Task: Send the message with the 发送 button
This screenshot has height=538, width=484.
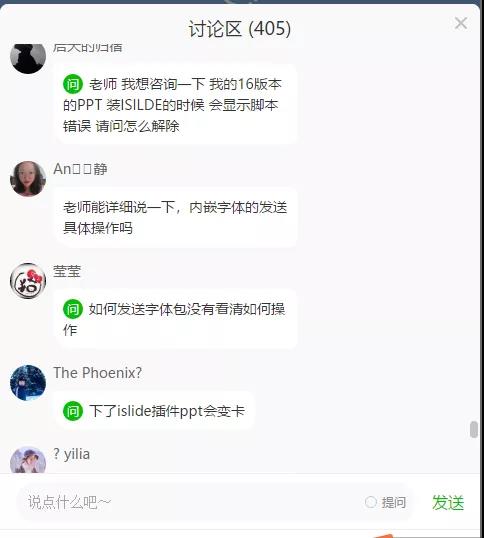Action: (448, 503)
